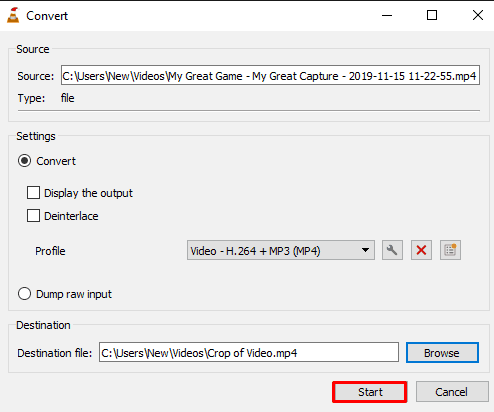494x412 pixels.
Task: Create a new profile icon
Action: (x=450, y=250)
